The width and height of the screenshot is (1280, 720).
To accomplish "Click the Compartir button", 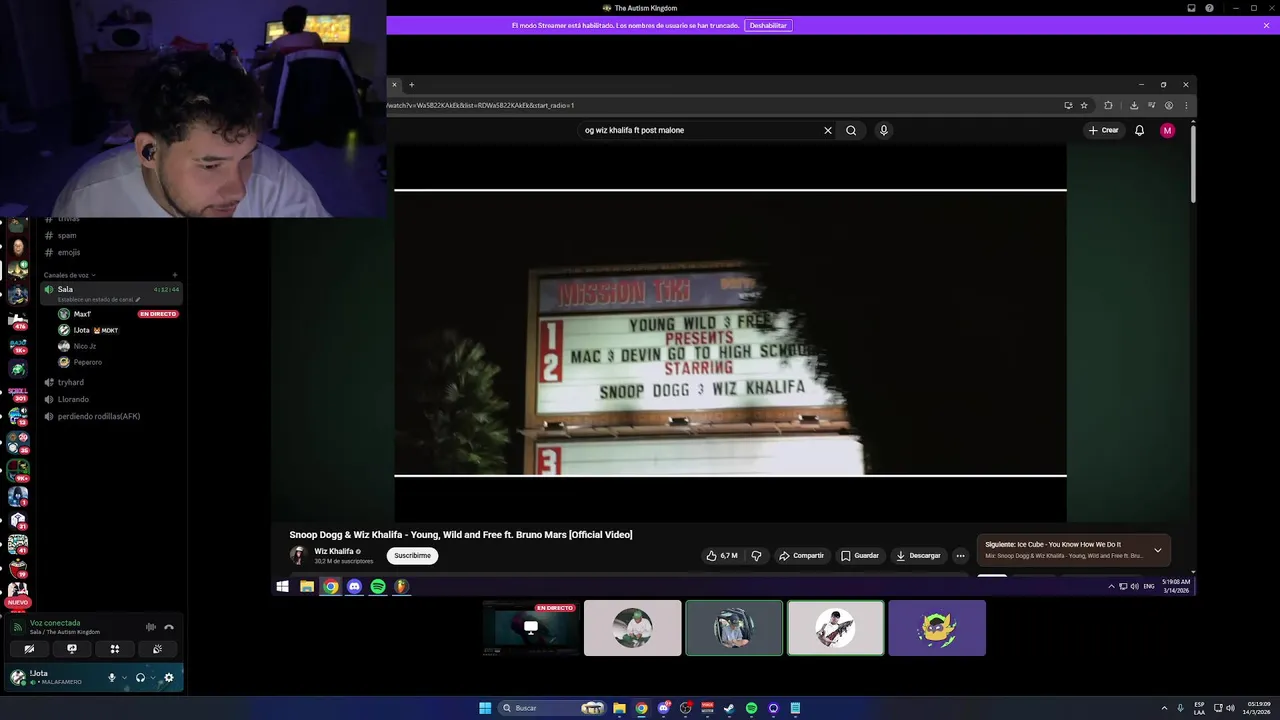I will [802, 555].
